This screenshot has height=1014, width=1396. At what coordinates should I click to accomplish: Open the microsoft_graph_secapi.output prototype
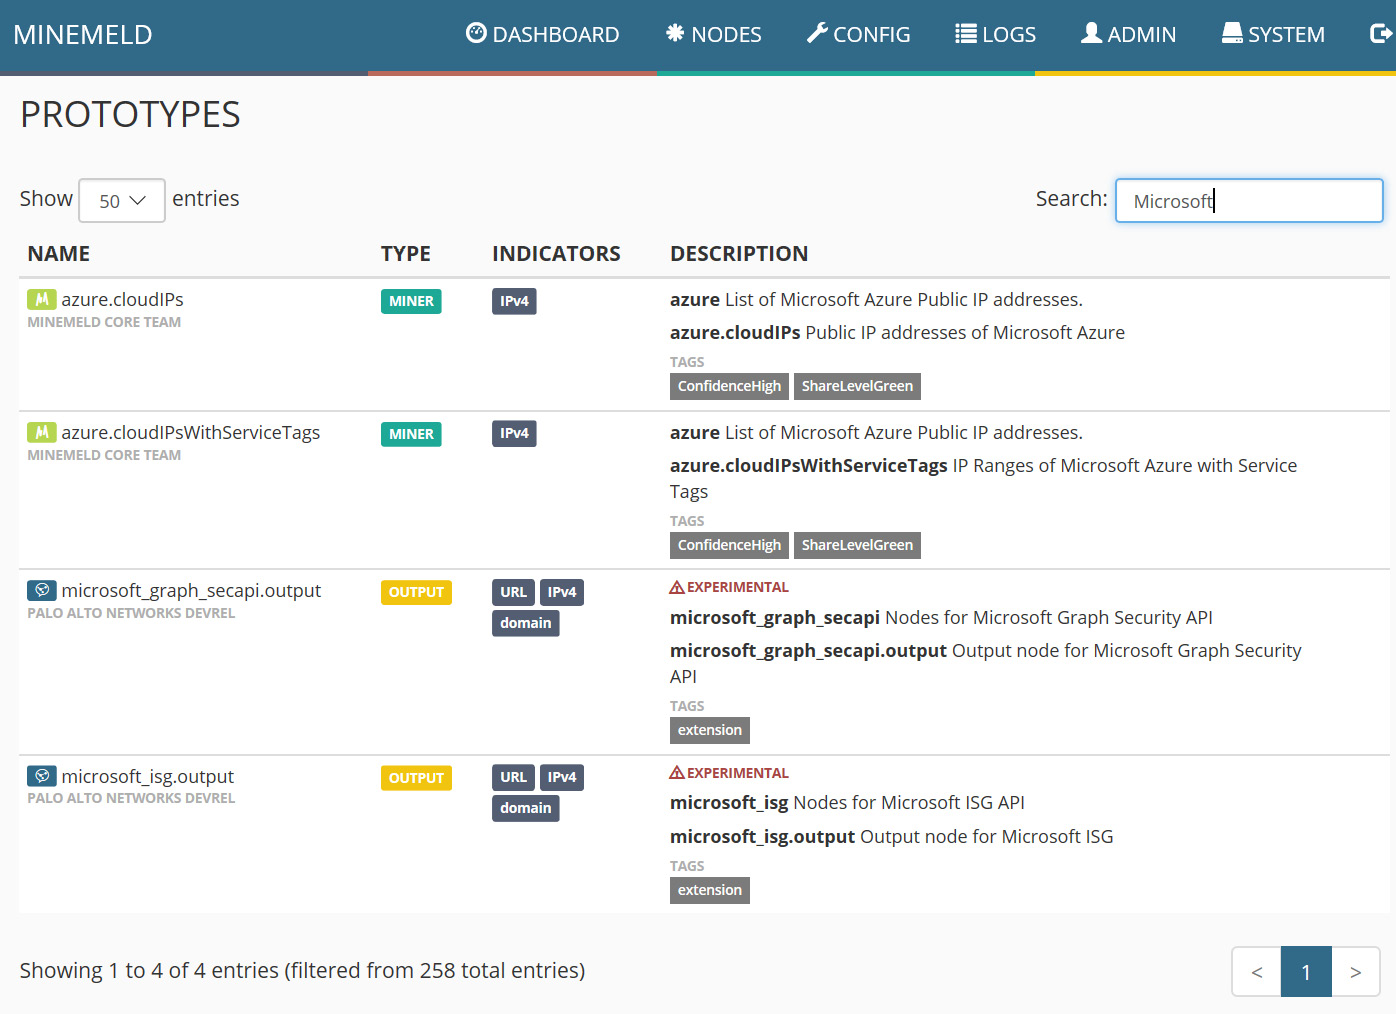coord(191,590)
